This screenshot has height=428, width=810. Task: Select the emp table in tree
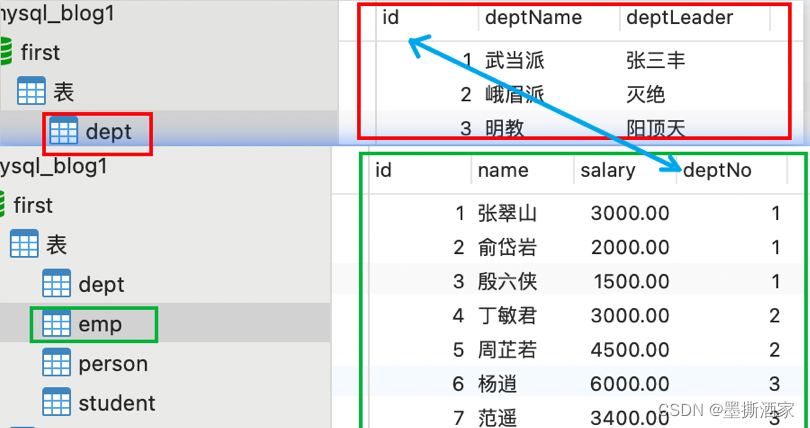(100, 324)
